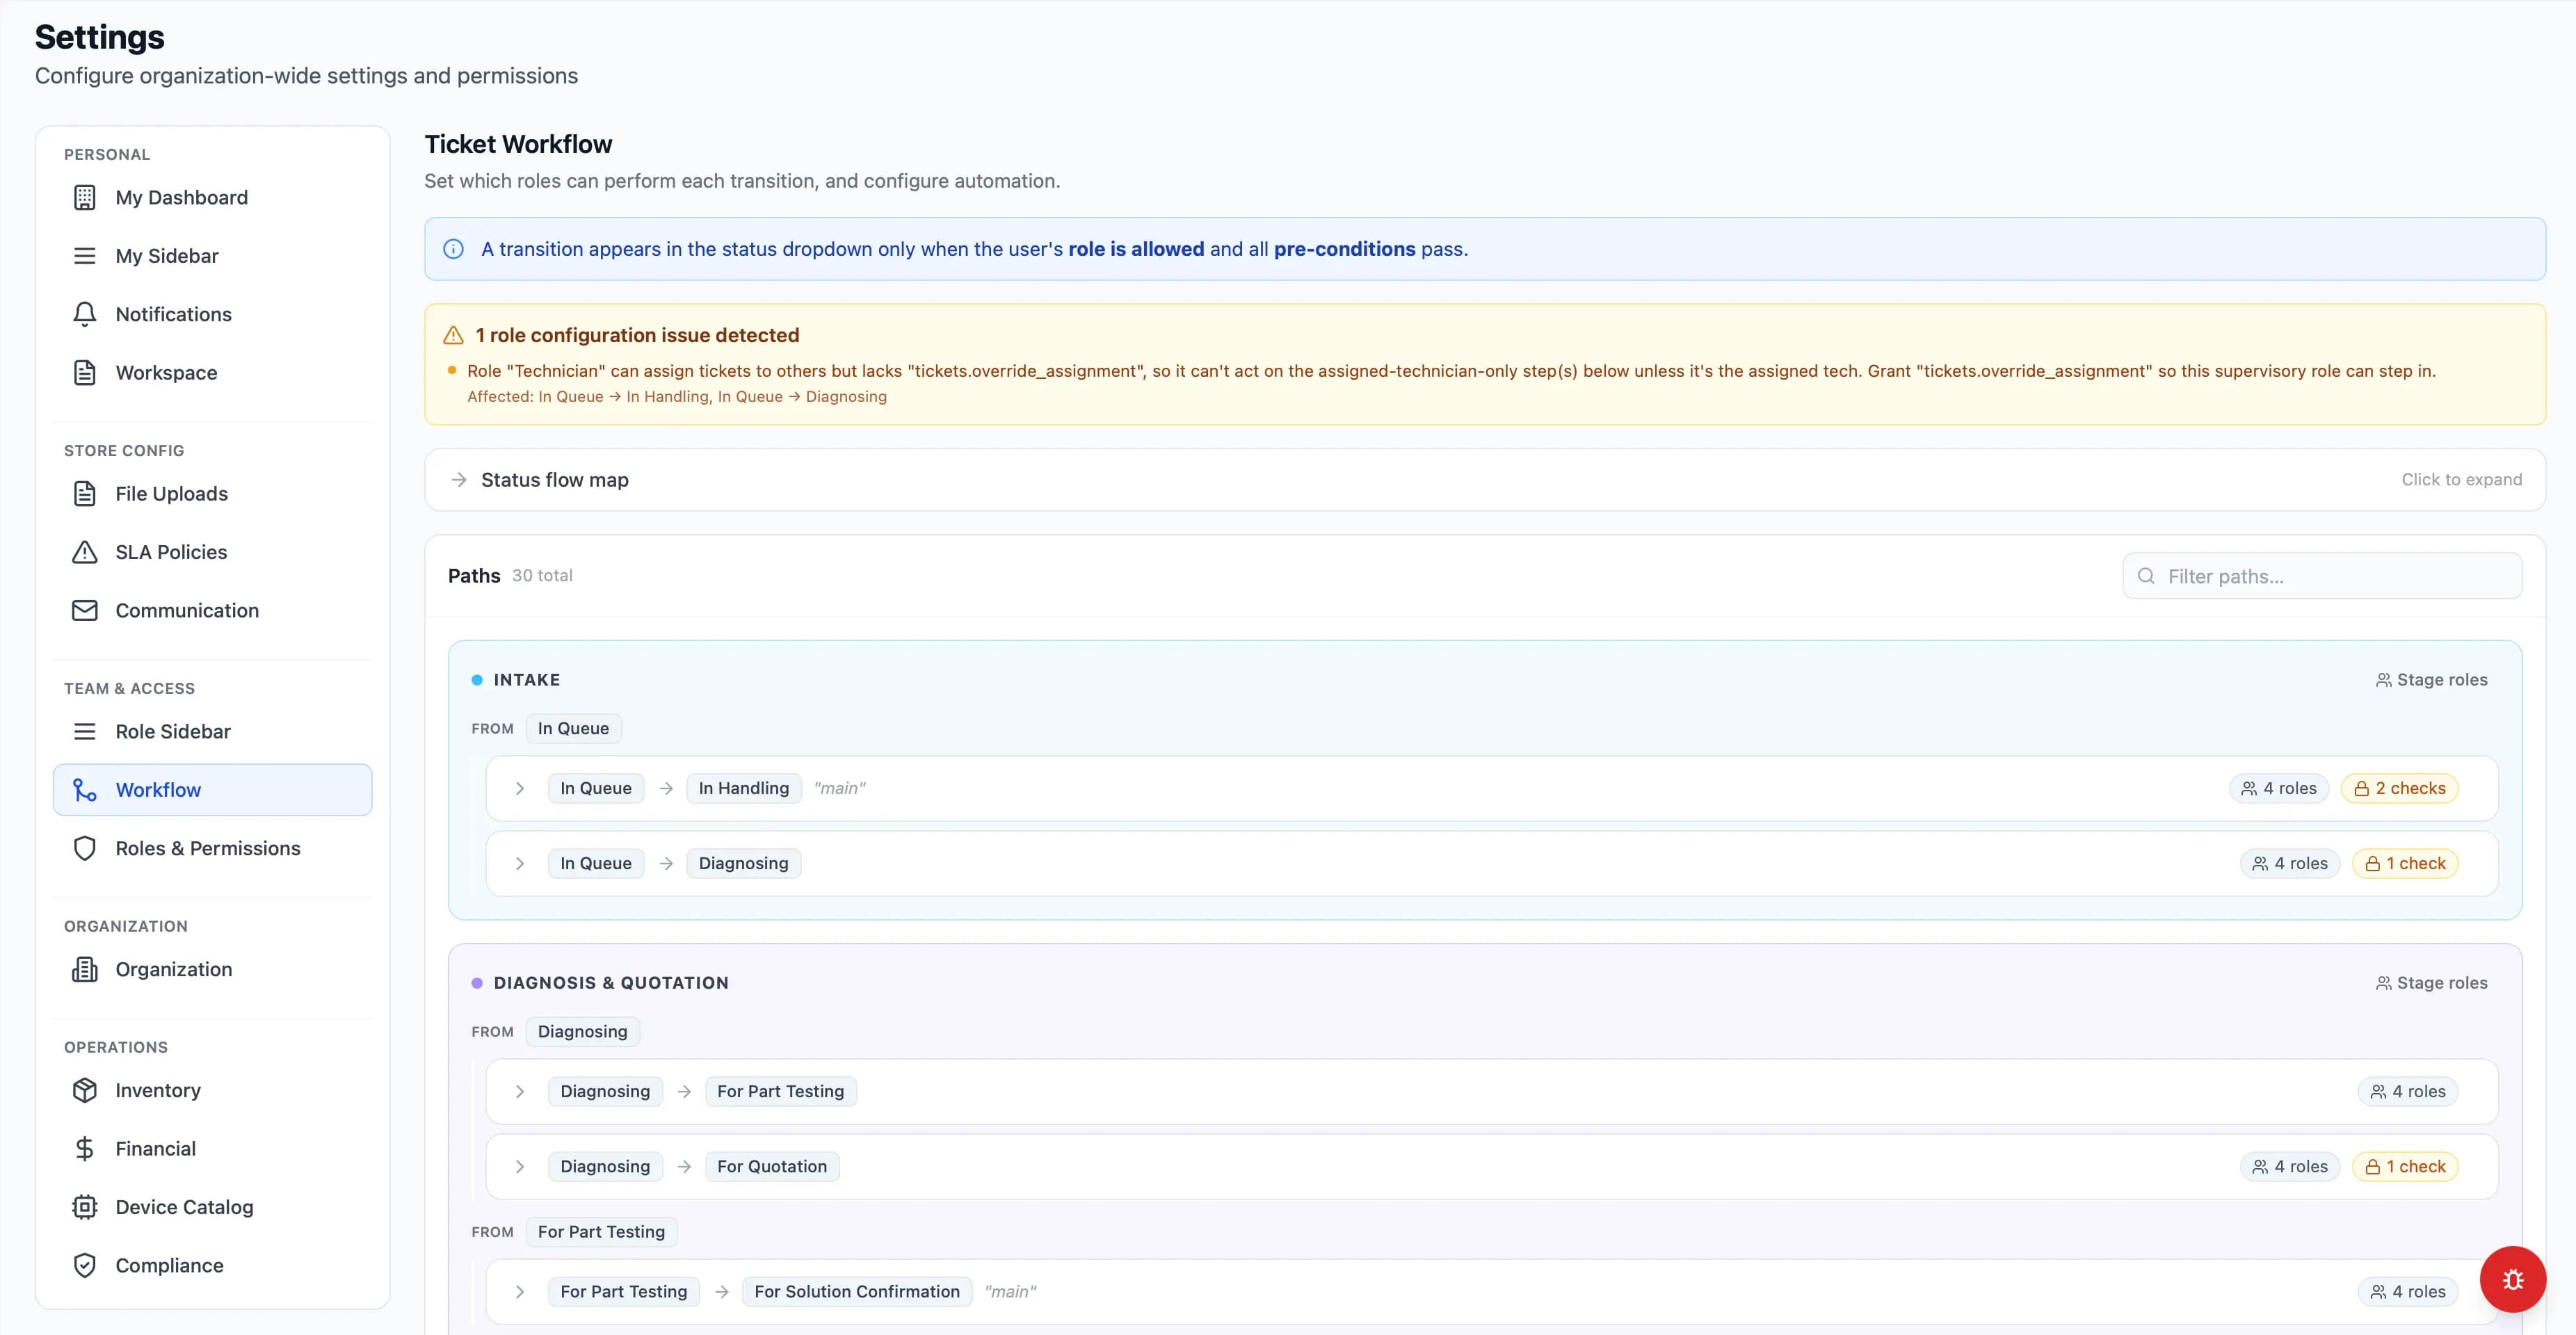Image resolution: width=2576 pixels, height=1335 pixels.
Task: Click the Workspace document icon
Action: 85,373
